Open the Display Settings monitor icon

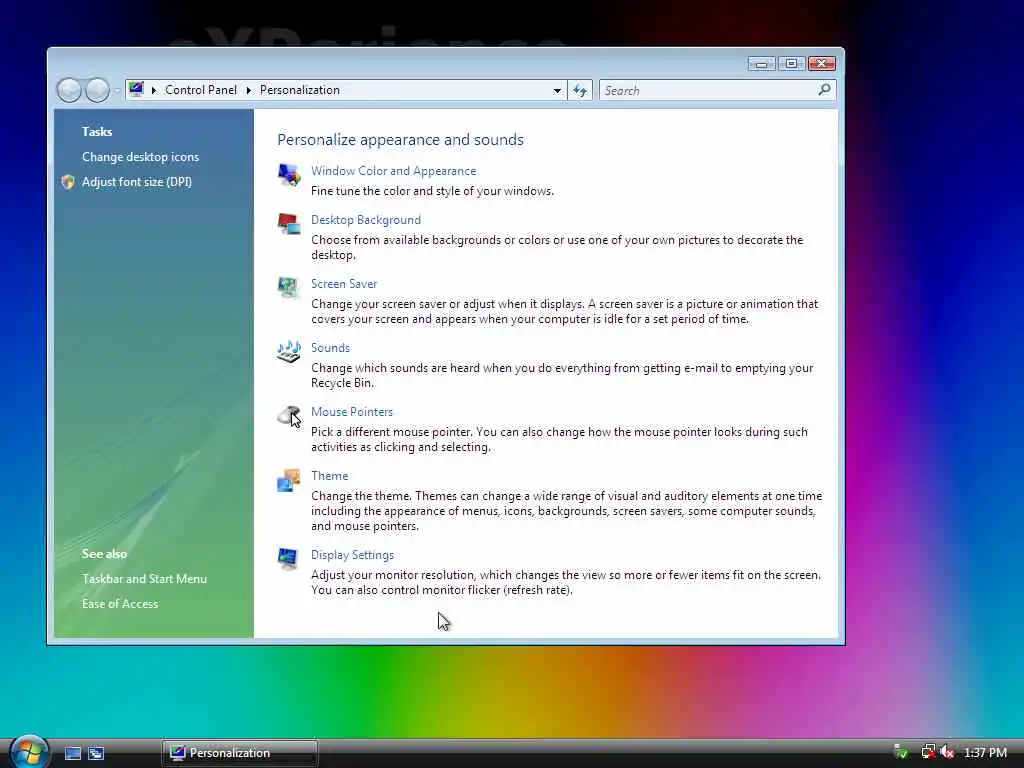289,558
